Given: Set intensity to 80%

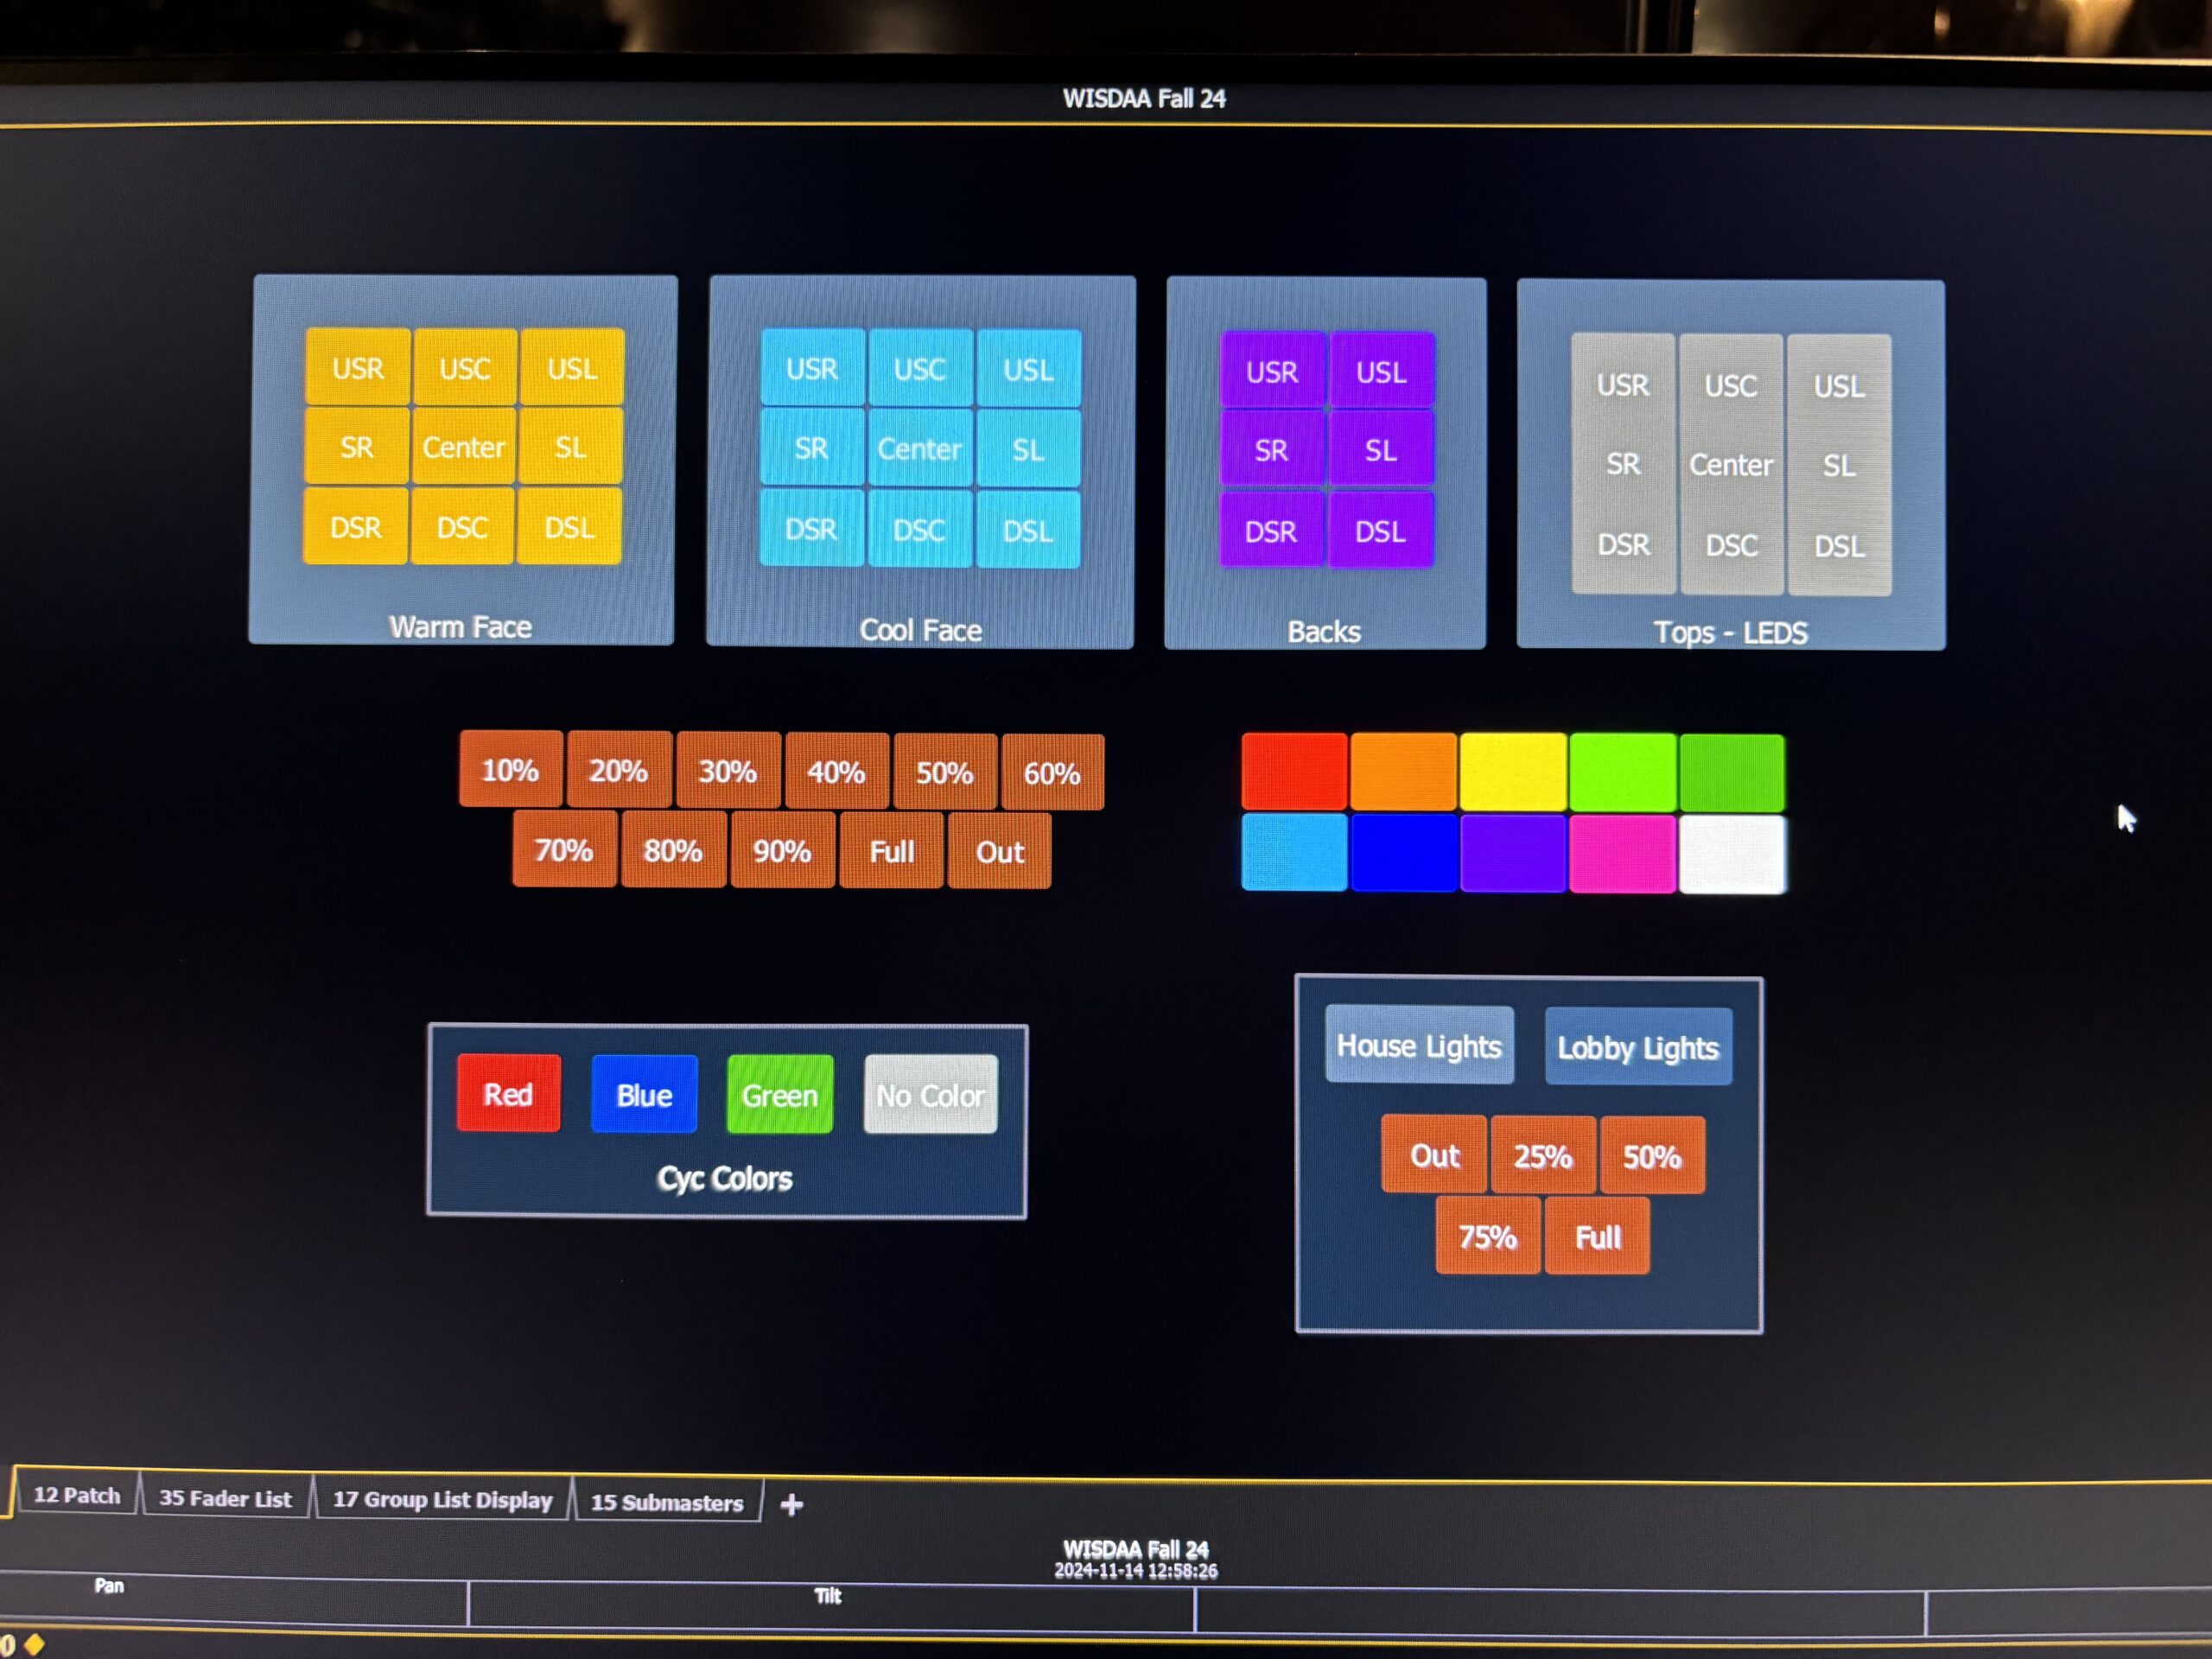Looking at the screenshot, I should (x=673, y=851).
